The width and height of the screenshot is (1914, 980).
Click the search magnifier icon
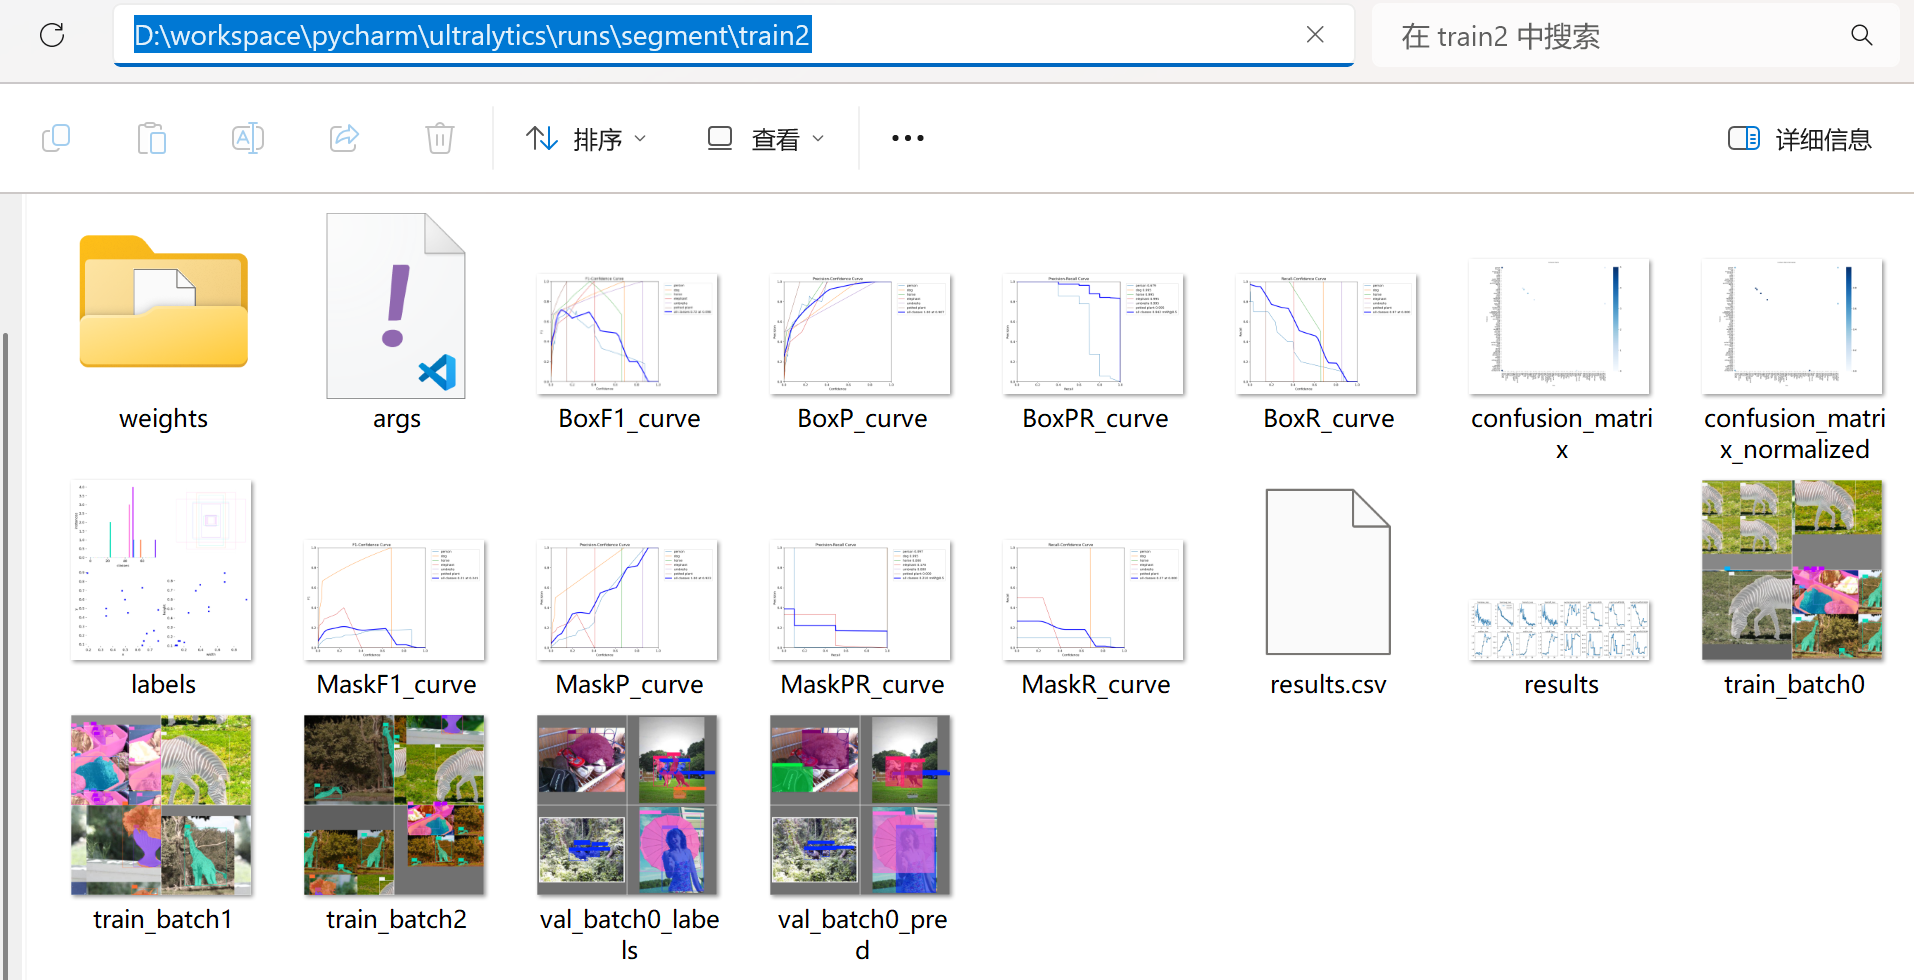[x=1861, y=36]
